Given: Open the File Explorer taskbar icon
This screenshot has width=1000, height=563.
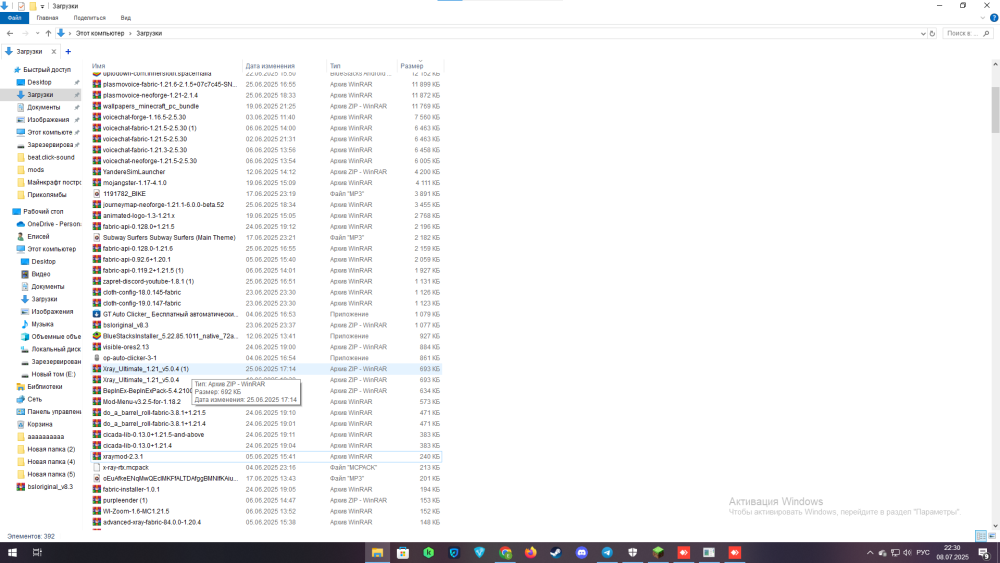Looking at the screenshot, I should click(x=378, y=553).
